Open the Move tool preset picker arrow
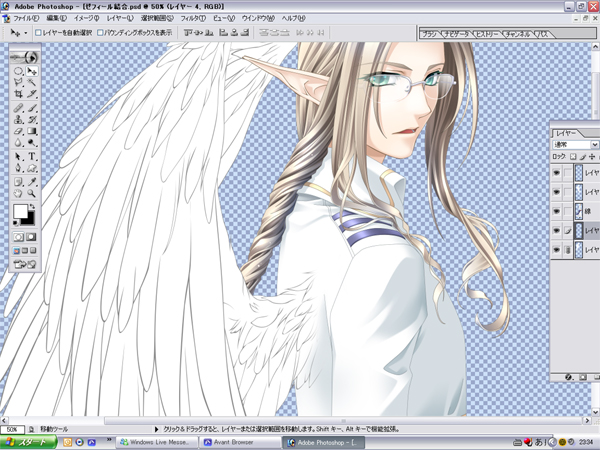 (26, 33)
